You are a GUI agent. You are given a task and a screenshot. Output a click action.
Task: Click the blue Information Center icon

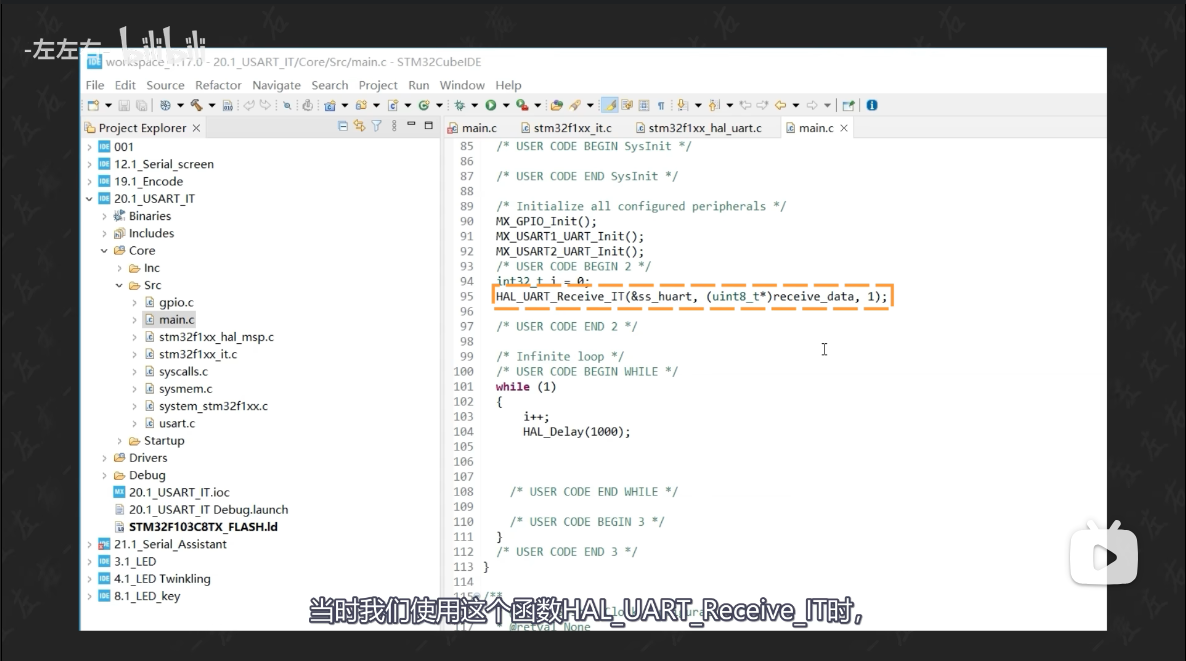pyautogui.click(x=872, y=105)
